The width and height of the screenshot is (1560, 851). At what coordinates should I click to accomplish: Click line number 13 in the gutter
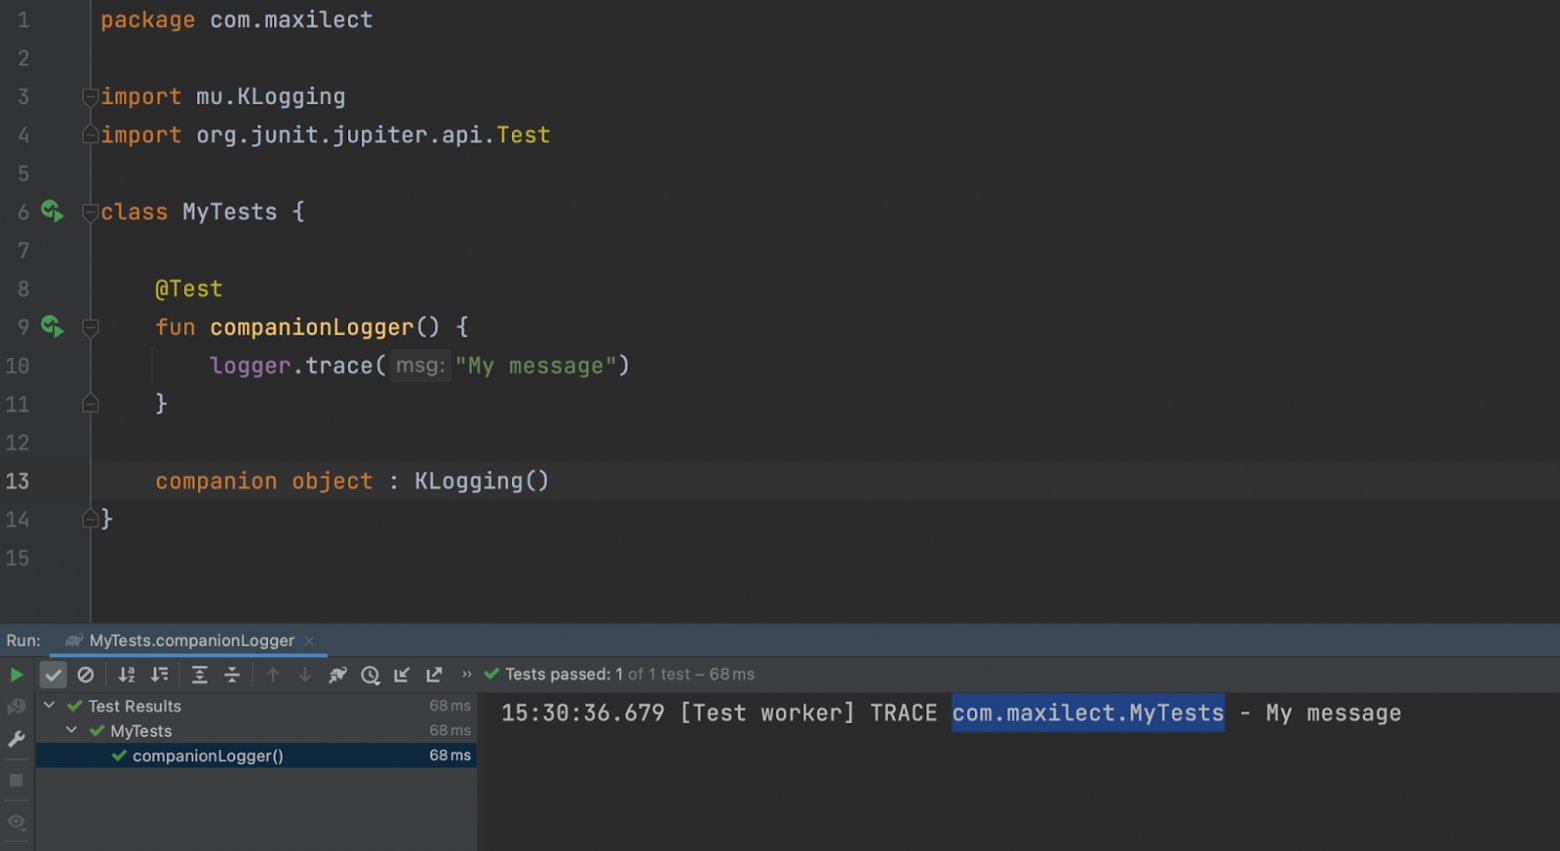tap(18, 481)
